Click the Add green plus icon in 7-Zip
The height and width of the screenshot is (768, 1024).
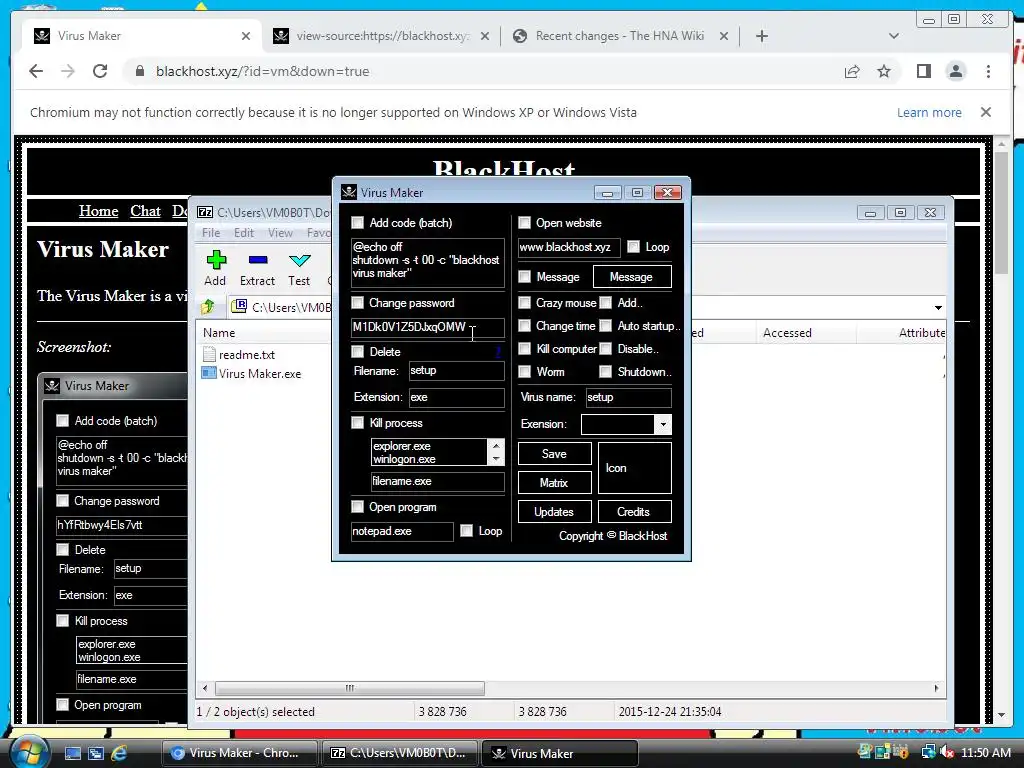click(x=216, y=260)
